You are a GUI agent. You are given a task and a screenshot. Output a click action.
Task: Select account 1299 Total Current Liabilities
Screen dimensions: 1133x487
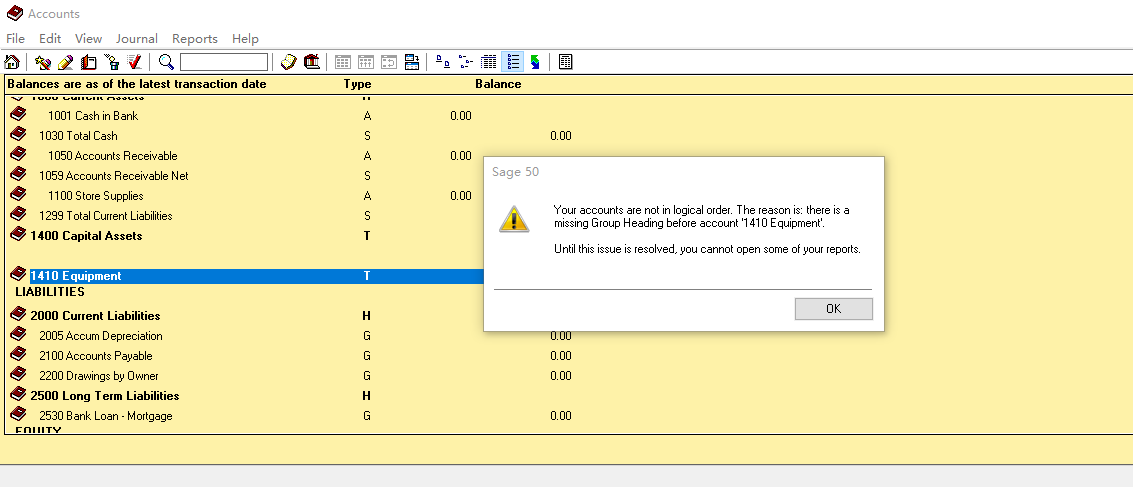pyautogui.click(x=105, y=216)
